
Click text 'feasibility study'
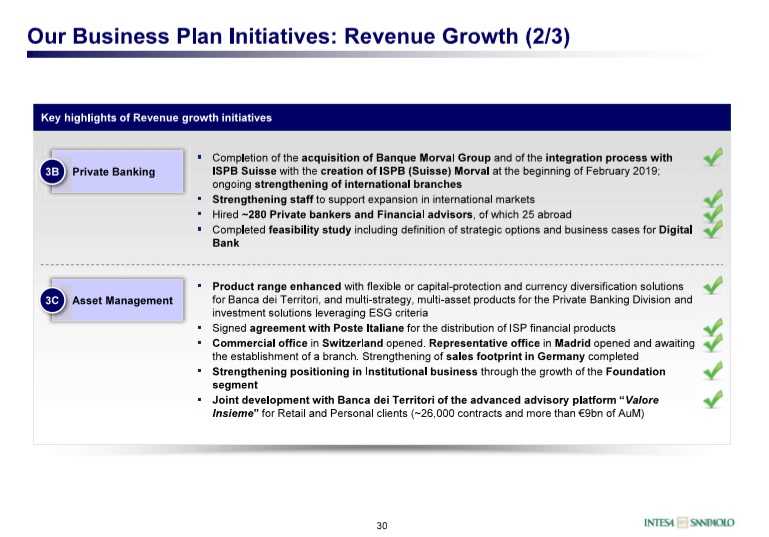(x=309, y=230)
